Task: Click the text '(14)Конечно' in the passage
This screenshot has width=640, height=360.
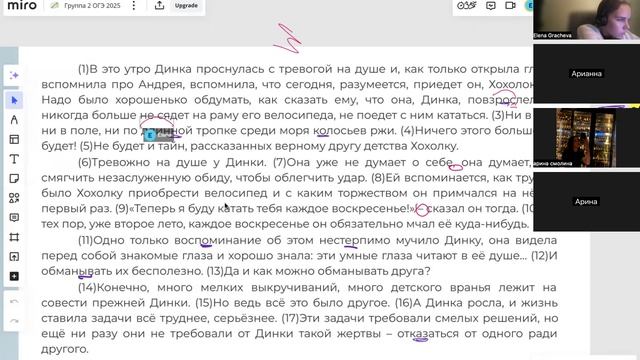Action: tap(113, 288)
